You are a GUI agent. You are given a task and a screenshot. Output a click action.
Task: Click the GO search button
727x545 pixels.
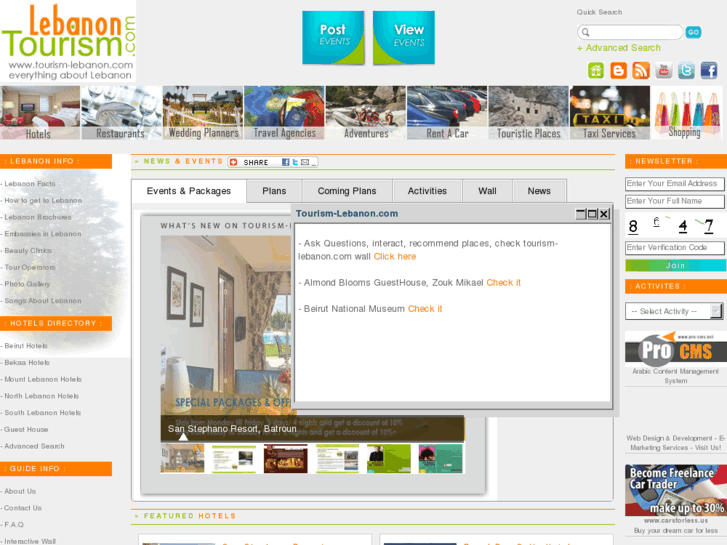coord(694,32)
